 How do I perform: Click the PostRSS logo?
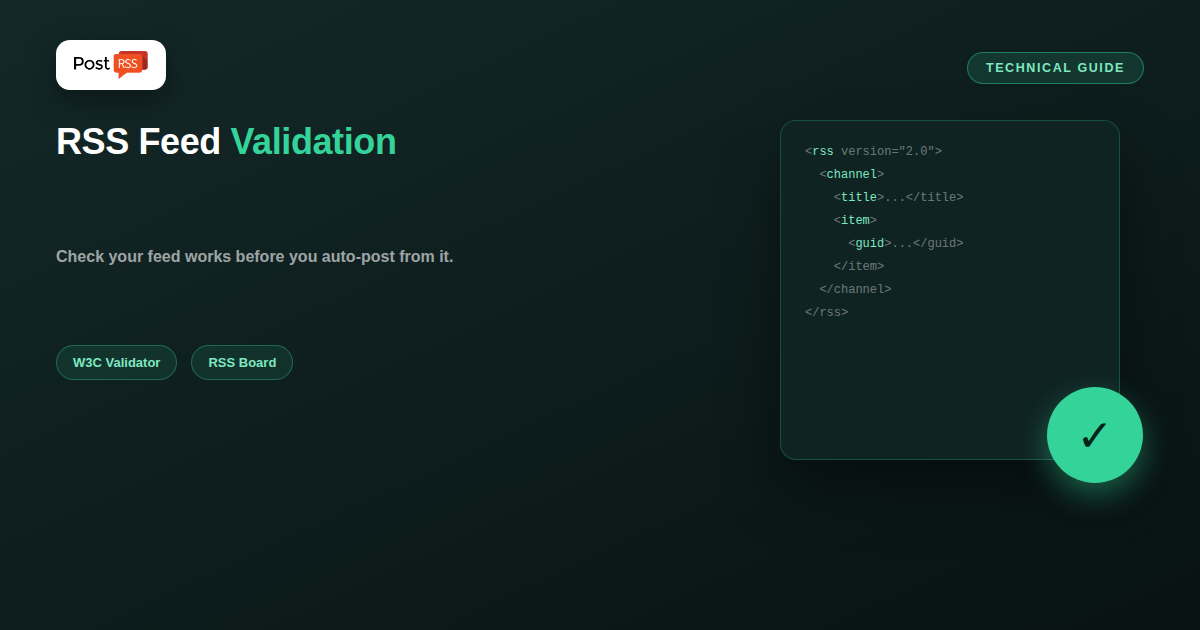111,65
